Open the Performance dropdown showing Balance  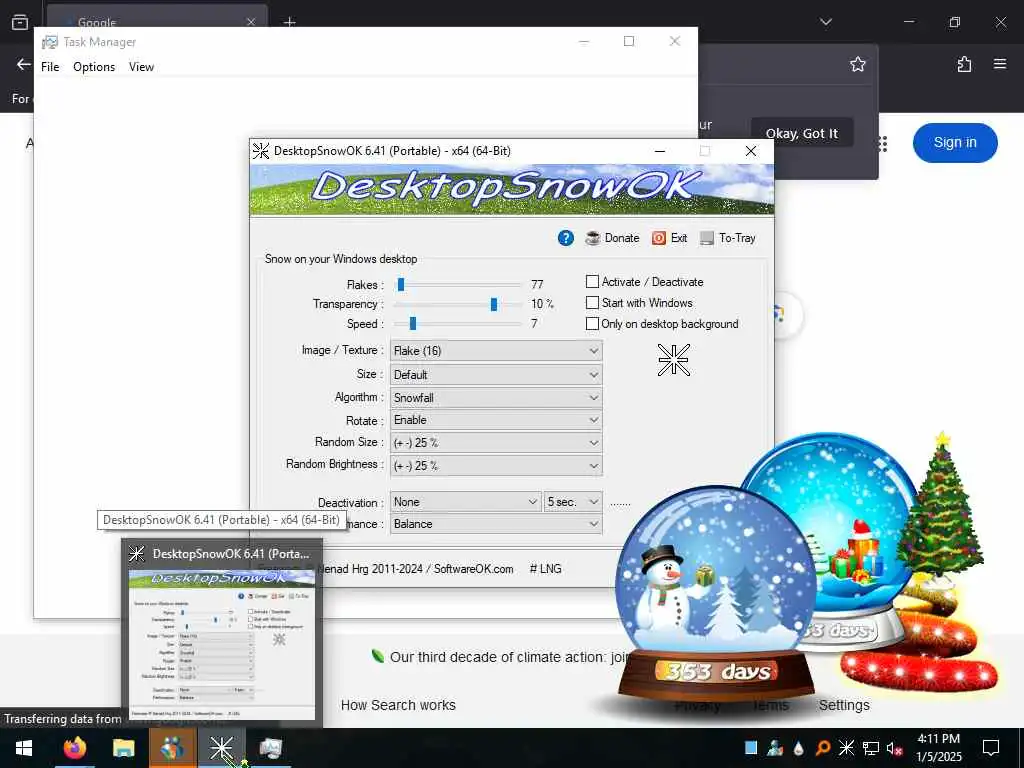click(496, 524)
